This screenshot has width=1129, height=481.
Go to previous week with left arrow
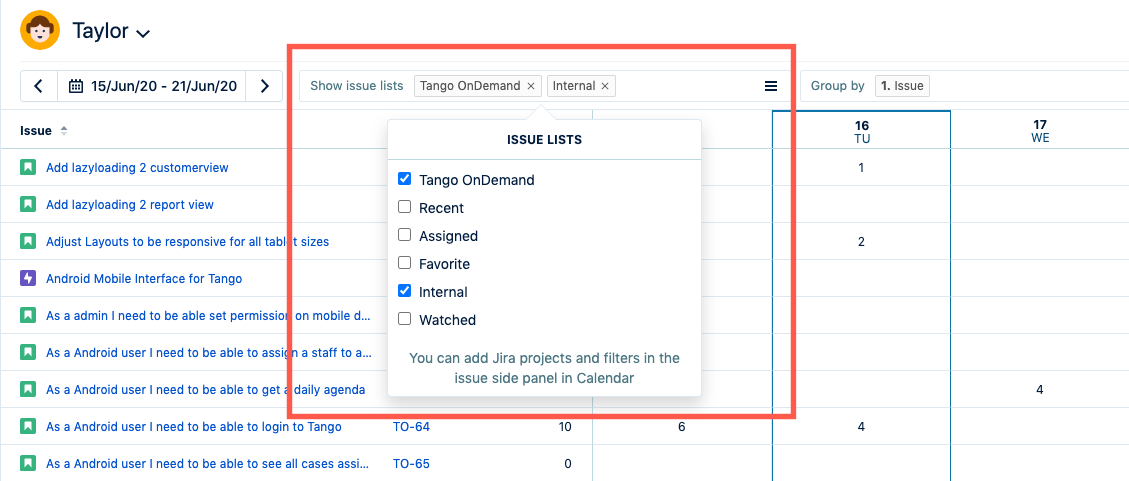point(38,86)
